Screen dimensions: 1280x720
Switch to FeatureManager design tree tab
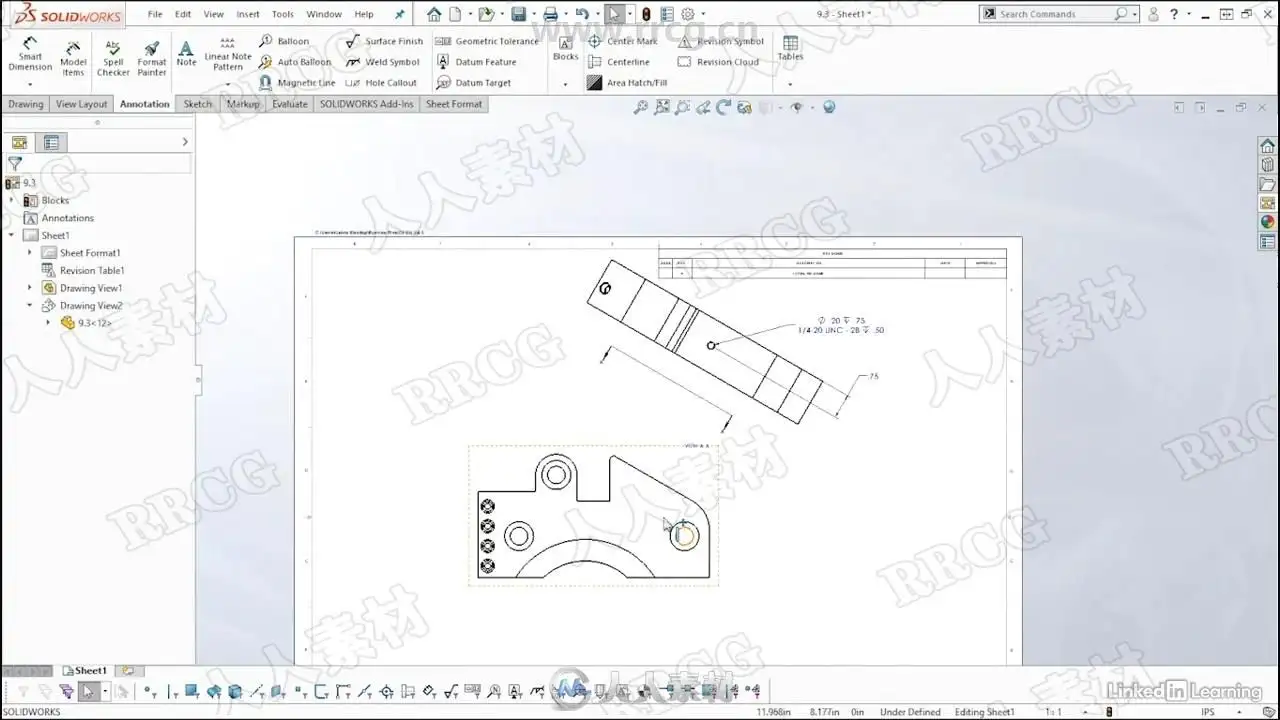(x=19, y=142)
